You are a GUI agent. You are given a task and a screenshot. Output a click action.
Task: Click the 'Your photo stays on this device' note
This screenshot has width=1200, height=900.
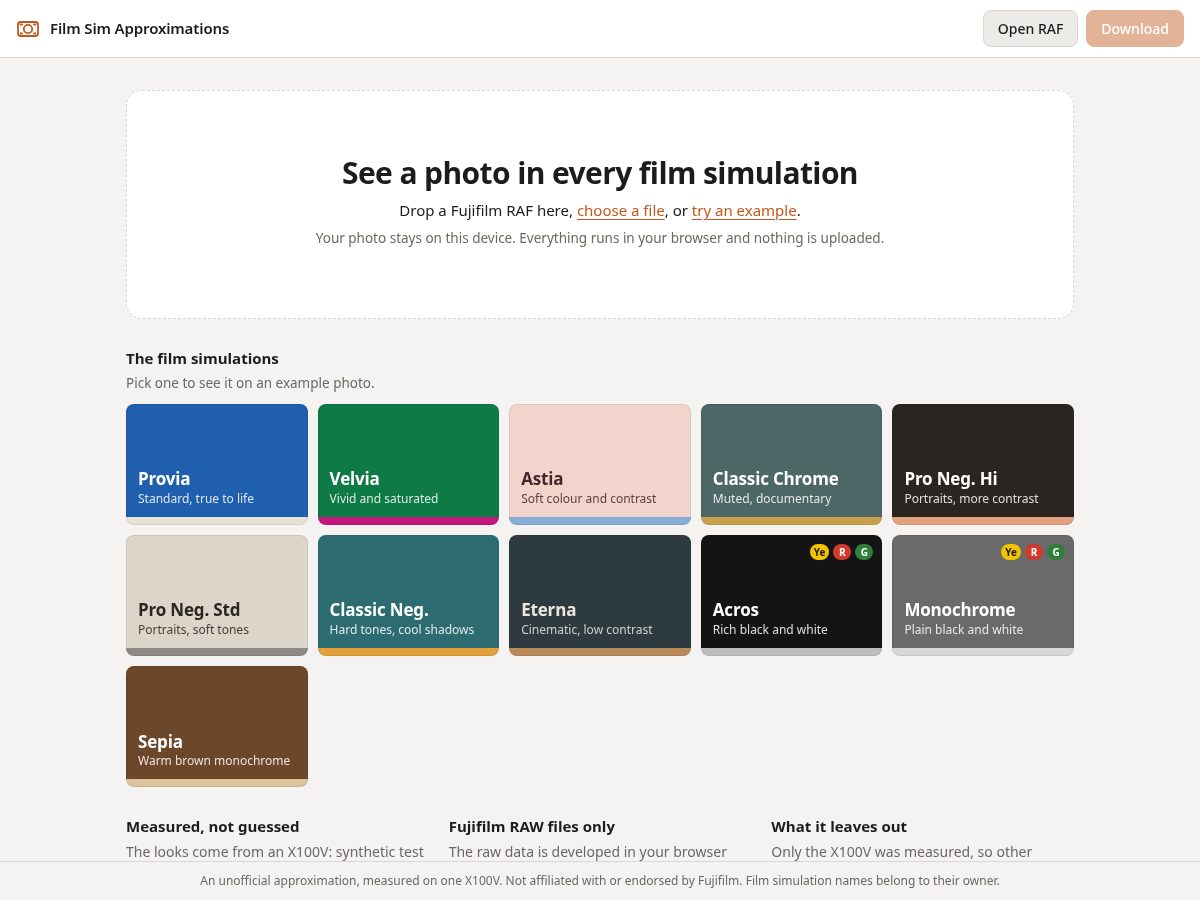coord(600,238)
